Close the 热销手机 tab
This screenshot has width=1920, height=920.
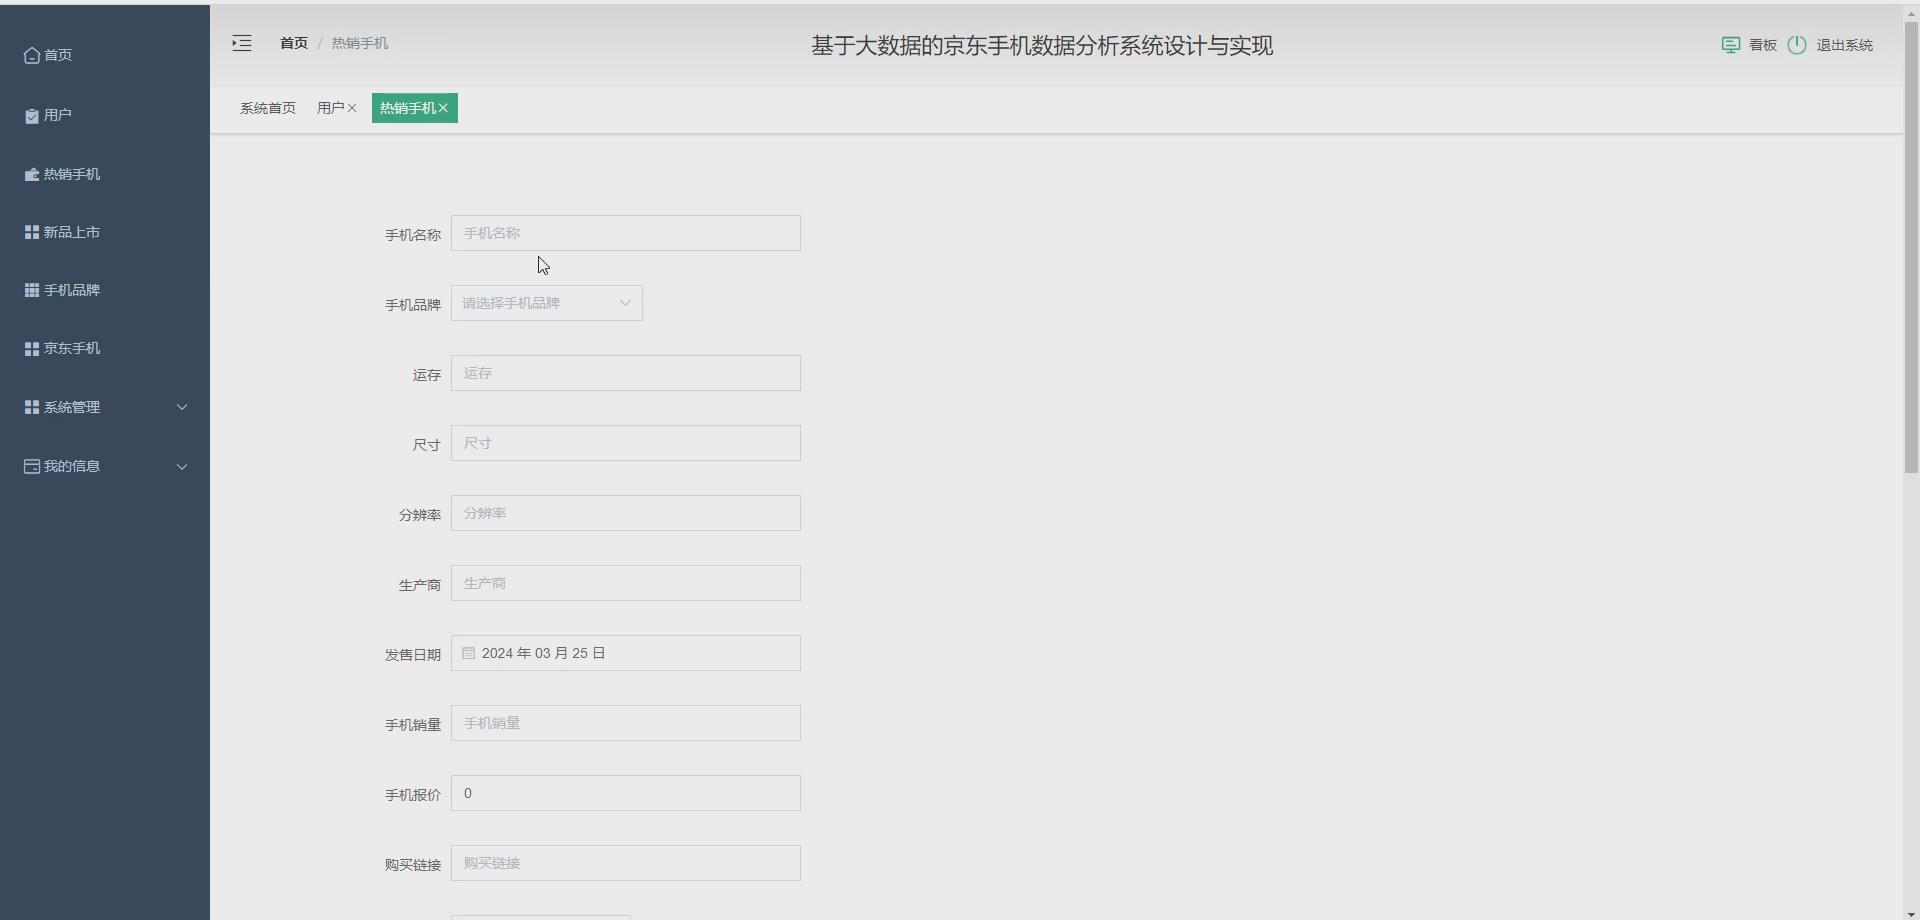coord(443,108)
